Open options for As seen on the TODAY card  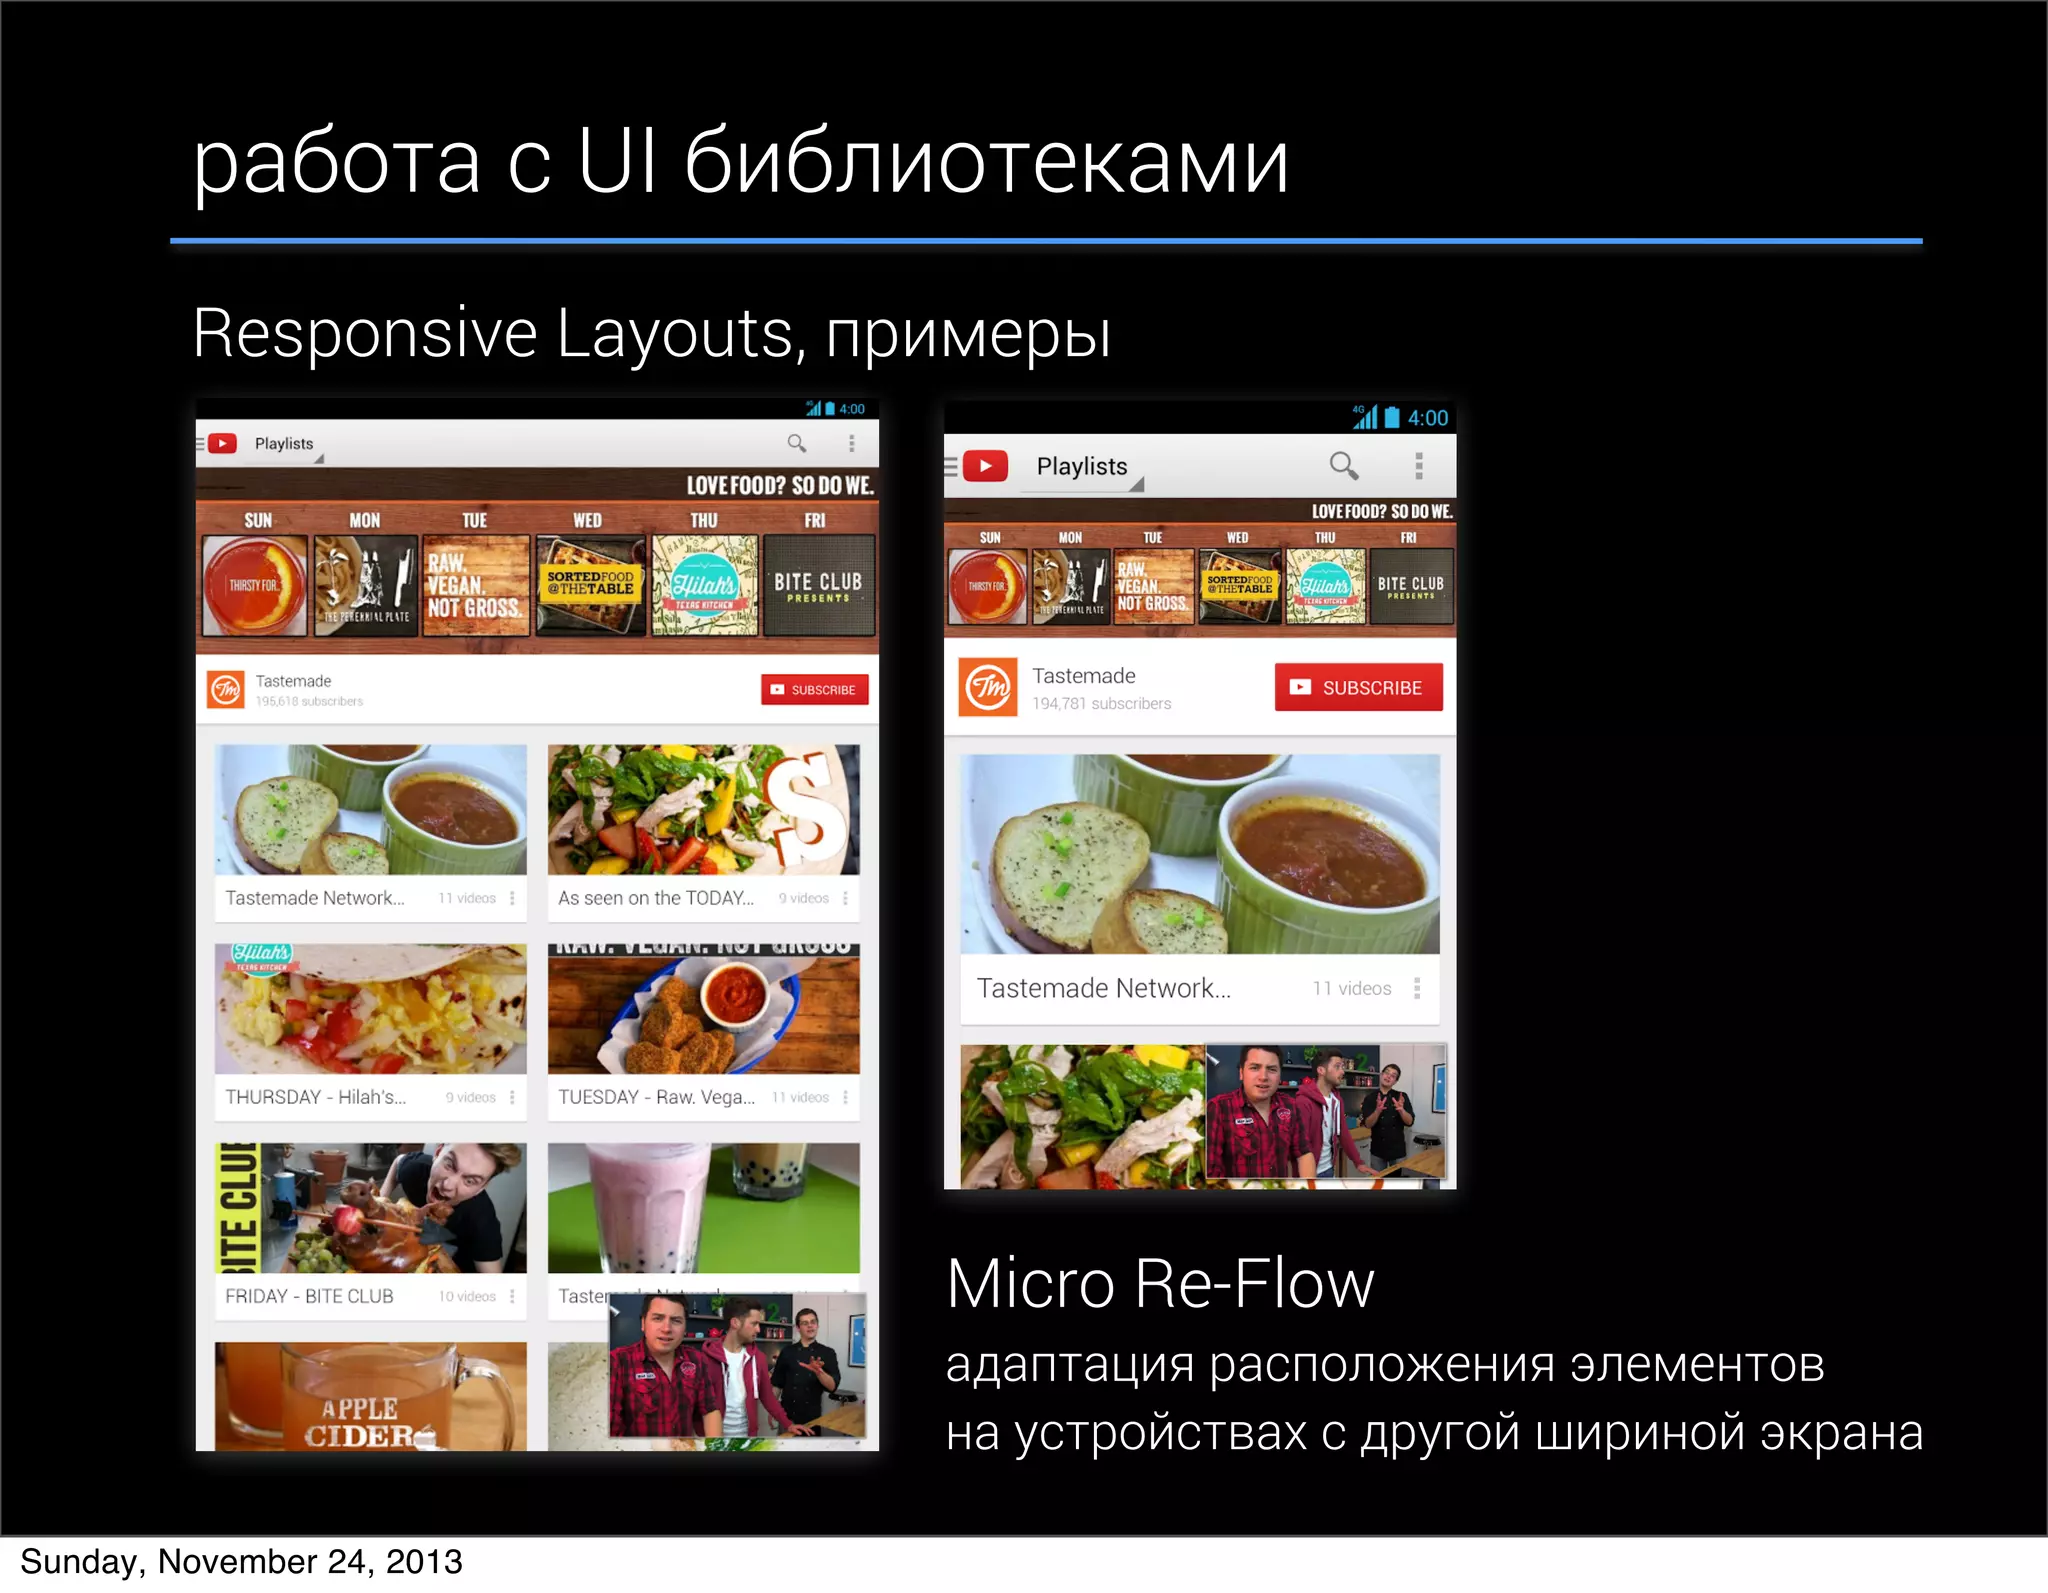click(x=845, y=898)
